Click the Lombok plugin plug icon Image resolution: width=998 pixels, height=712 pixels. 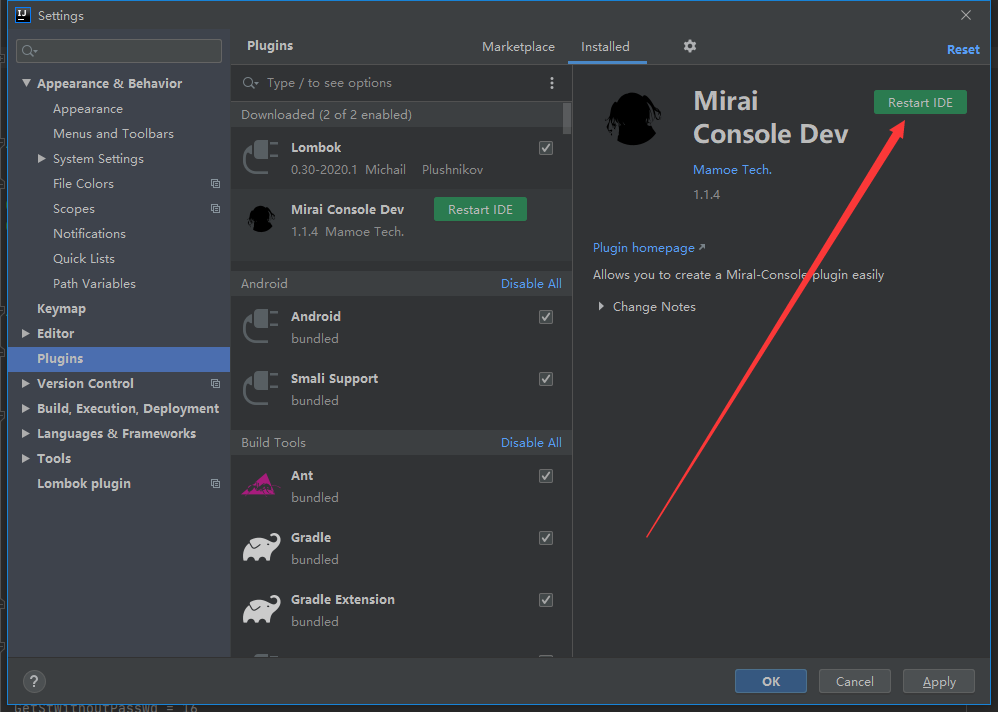261,157
